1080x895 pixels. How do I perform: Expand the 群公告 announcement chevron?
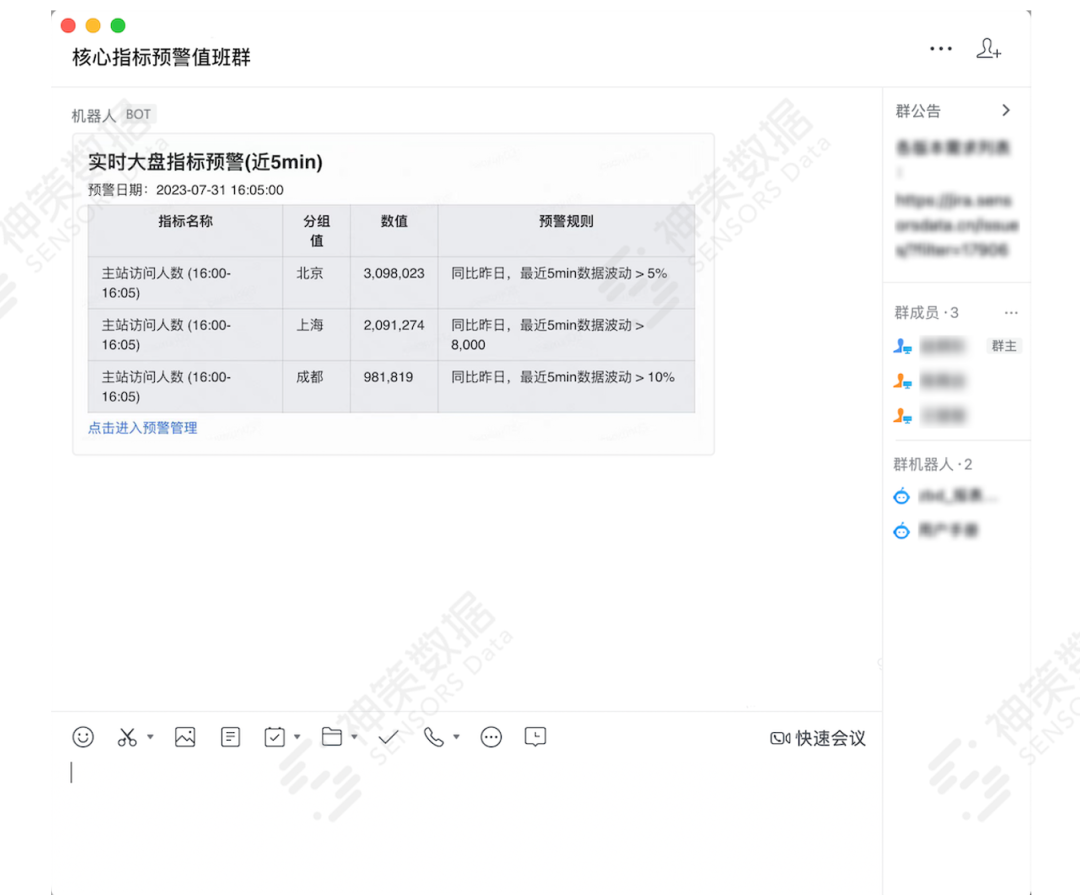[1007, 110]
